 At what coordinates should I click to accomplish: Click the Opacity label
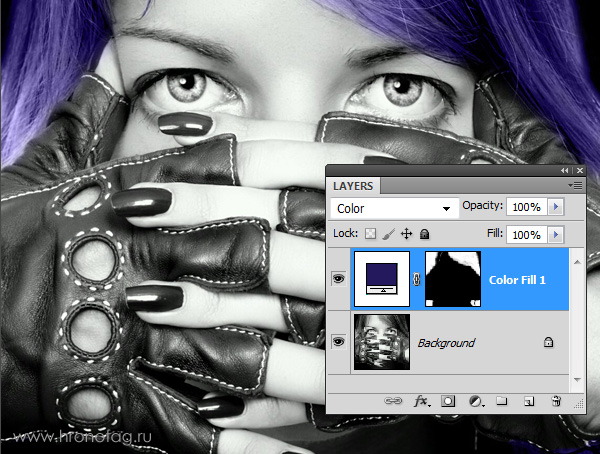(482, 206)
